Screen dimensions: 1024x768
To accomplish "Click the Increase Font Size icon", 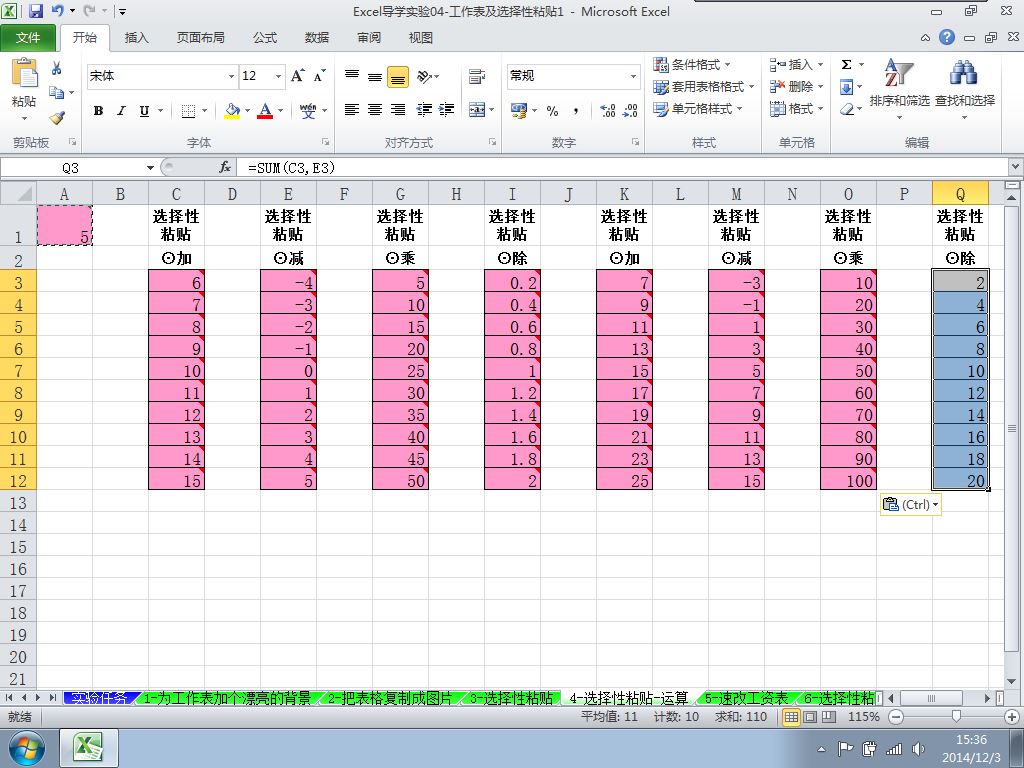I will coord(298,76).
